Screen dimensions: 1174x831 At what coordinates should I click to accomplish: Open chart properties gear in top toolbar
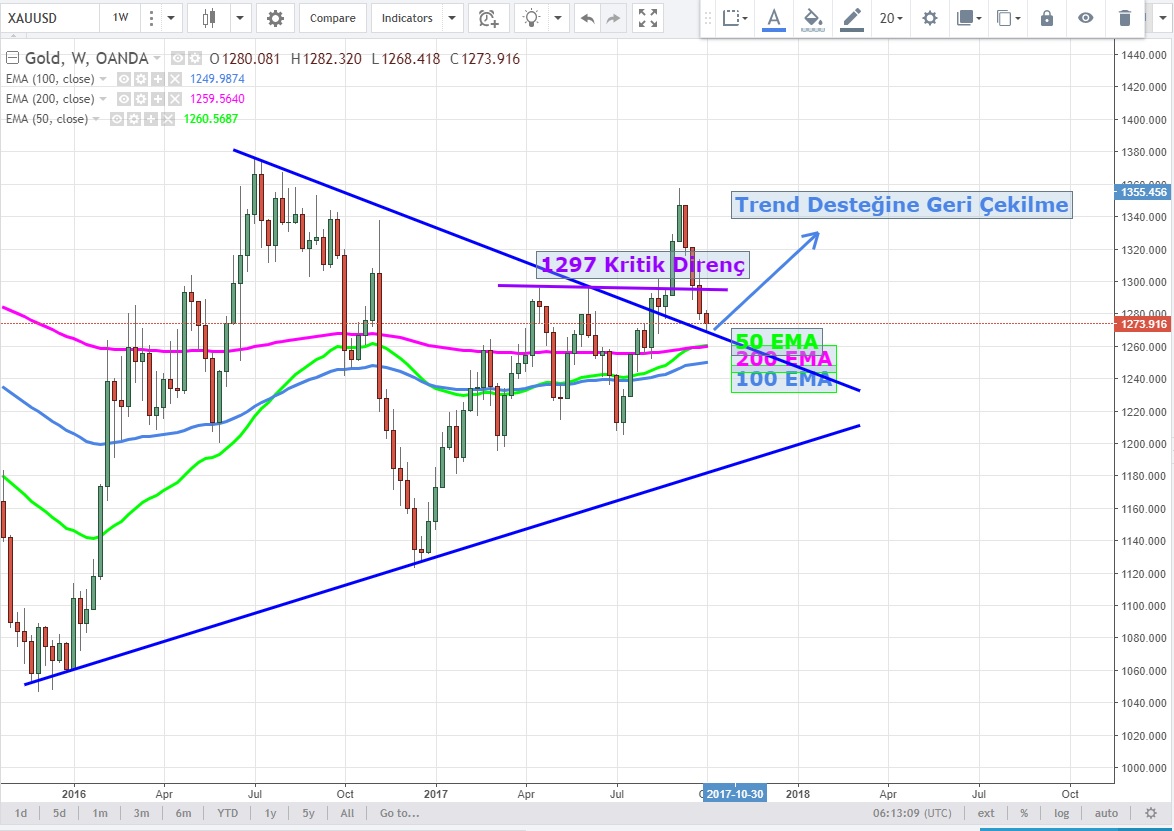(x=275, y=18)
